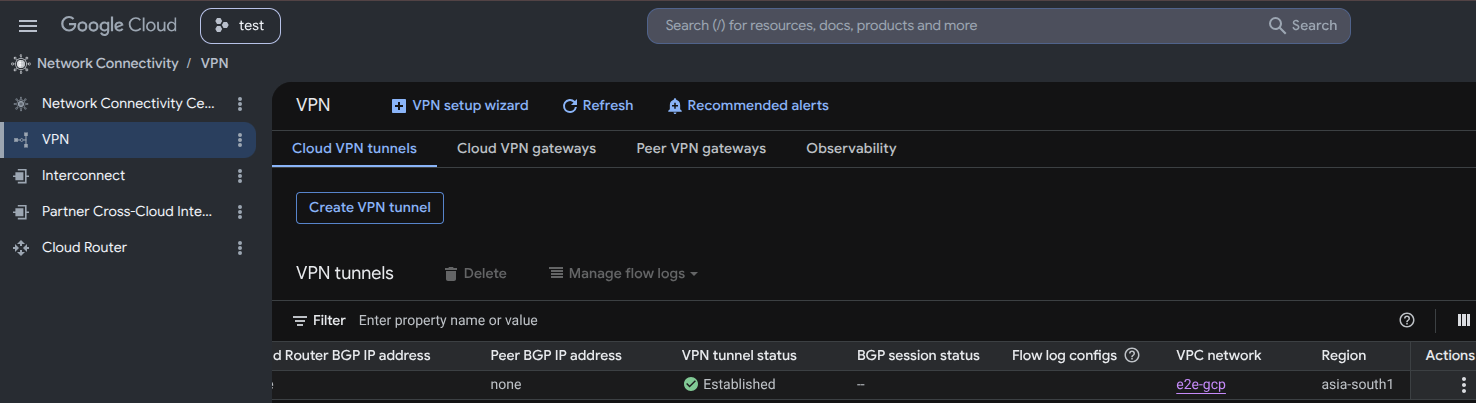The image size is (1476, 403).
Task: Open Recommended alerts
Action: pyautogui.click(x=748, y=105)
